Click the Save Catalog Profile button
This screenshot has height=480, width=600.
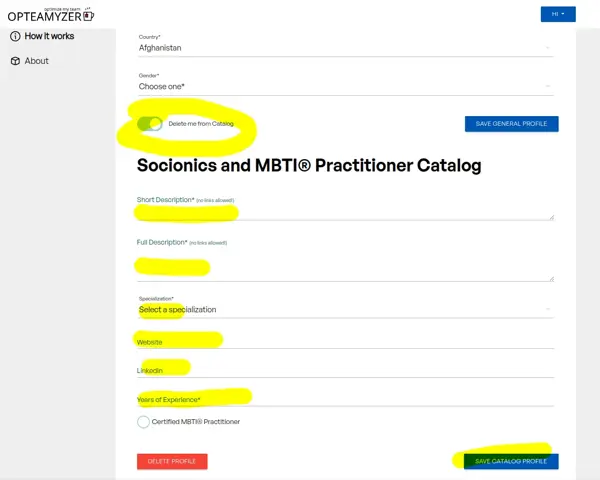pos(511,461)
